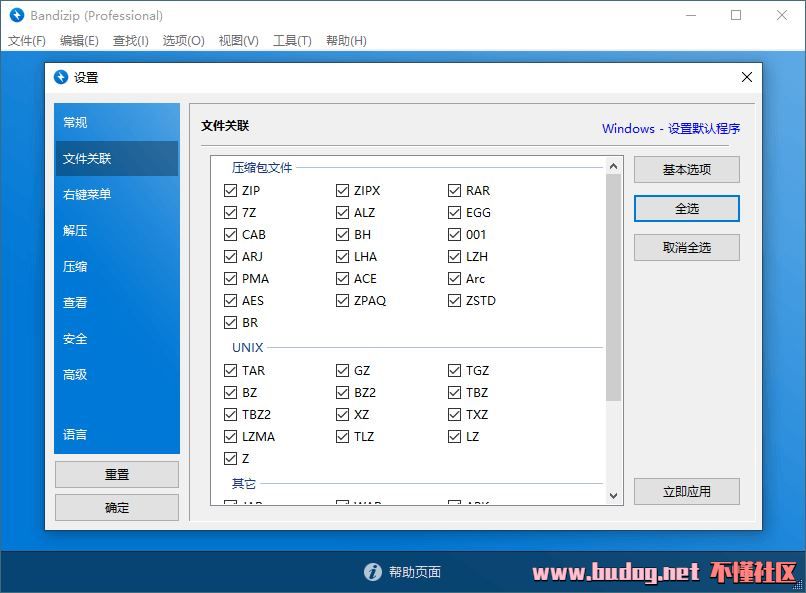Click the 设置 dialog's lightning icon
806x593 pixels.
[61, 77]
